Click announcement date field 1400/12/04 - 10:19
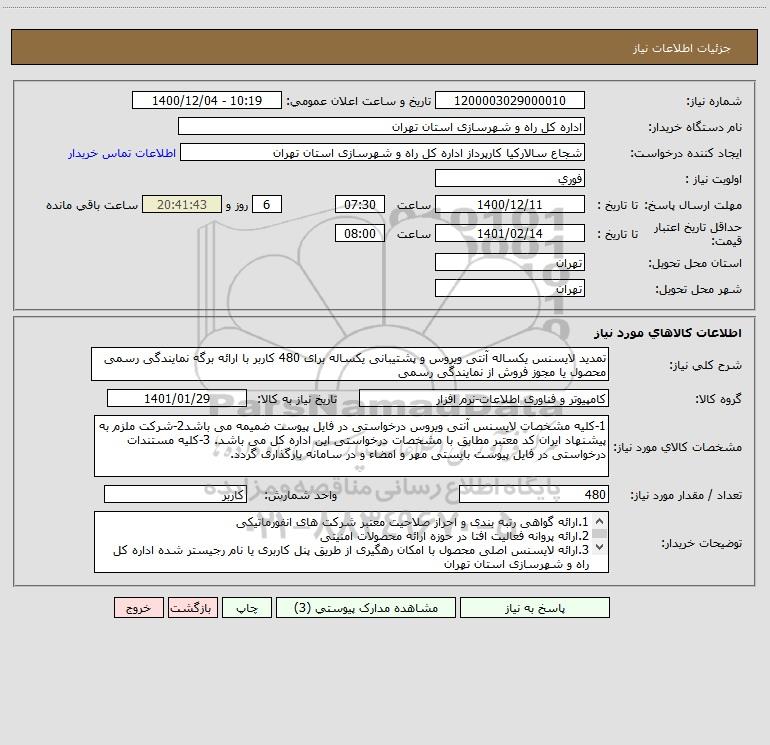The height and width of the screenshot is (745, 770). (207, 101)
